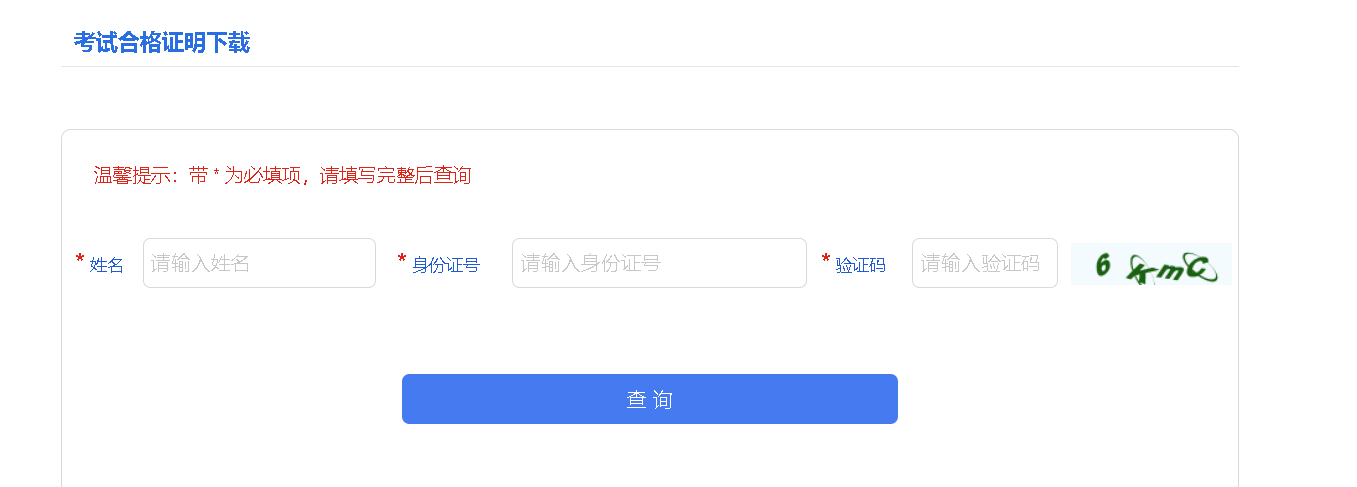The height and width of the screenshot is (487, 1357).
Task: Click the 姓名 field label
Action: (x=107, y=265)
